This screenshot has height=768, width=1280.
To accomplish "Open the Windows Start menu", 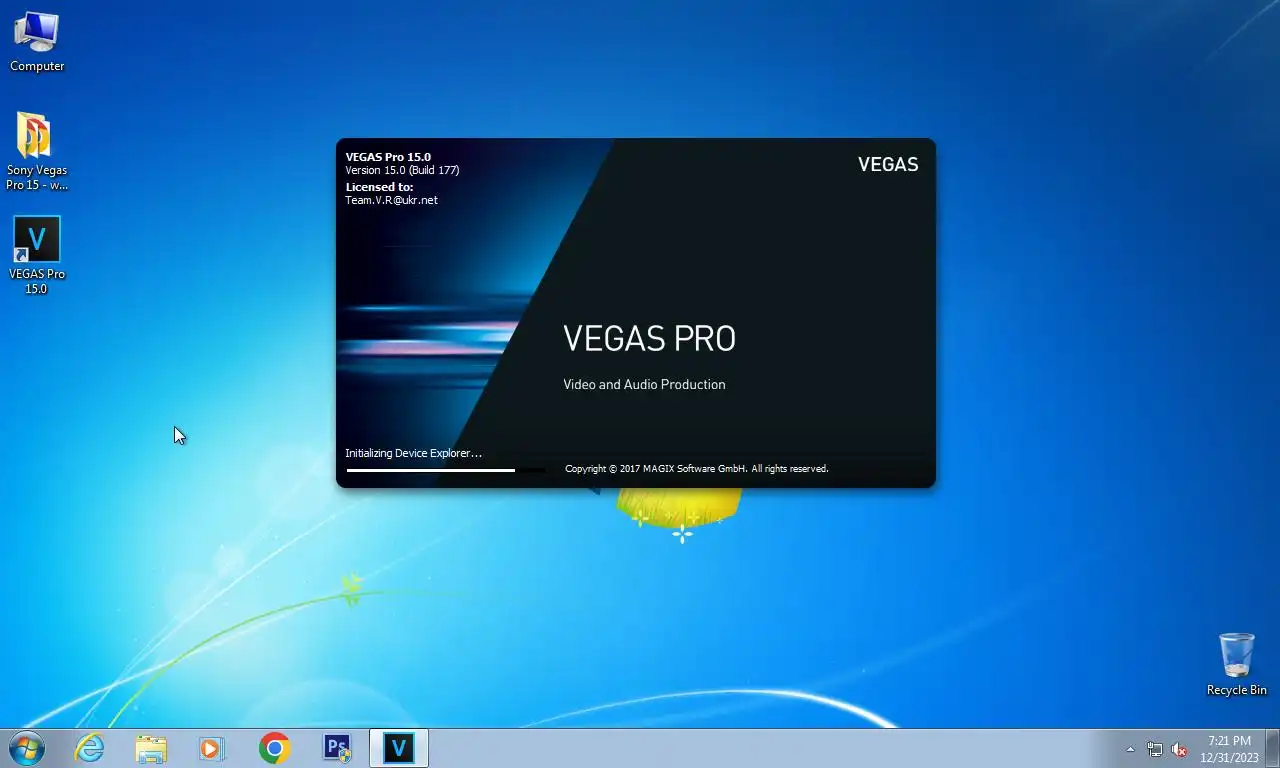I will click(27, 748).
